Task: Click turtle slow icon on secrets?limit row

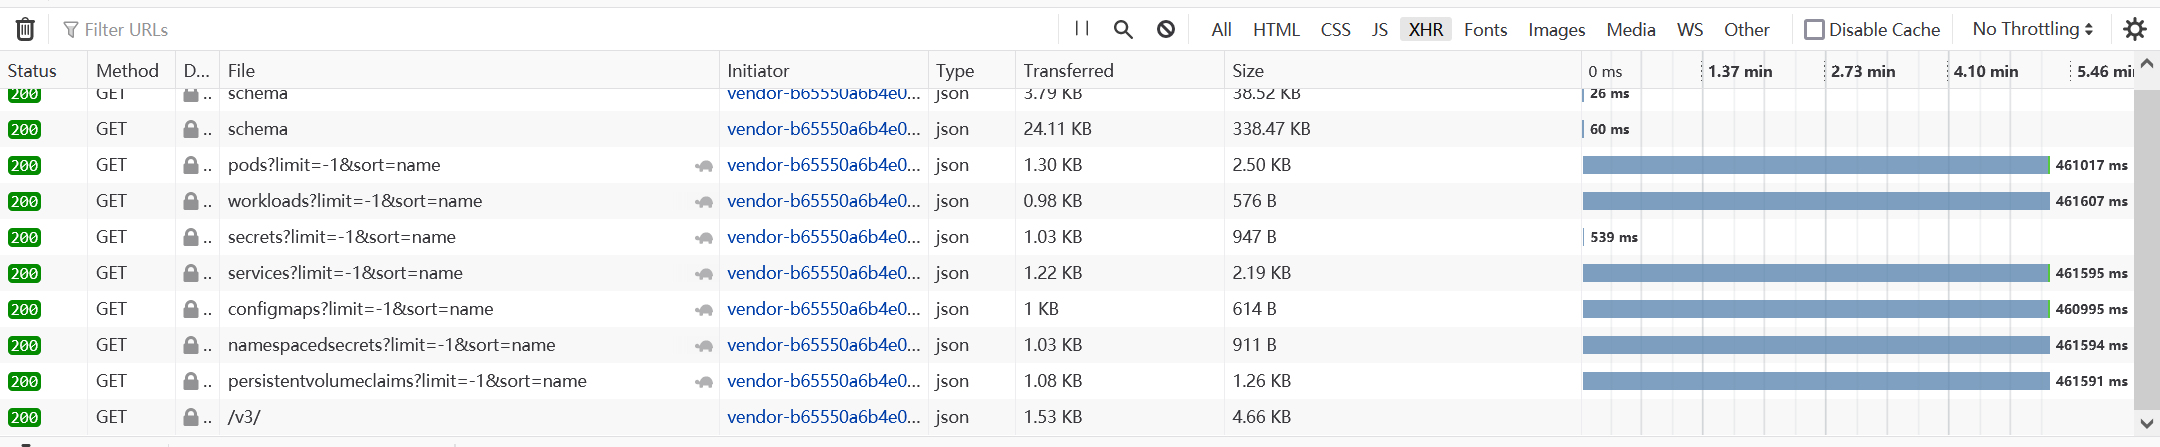Action: tap(704, 238)
